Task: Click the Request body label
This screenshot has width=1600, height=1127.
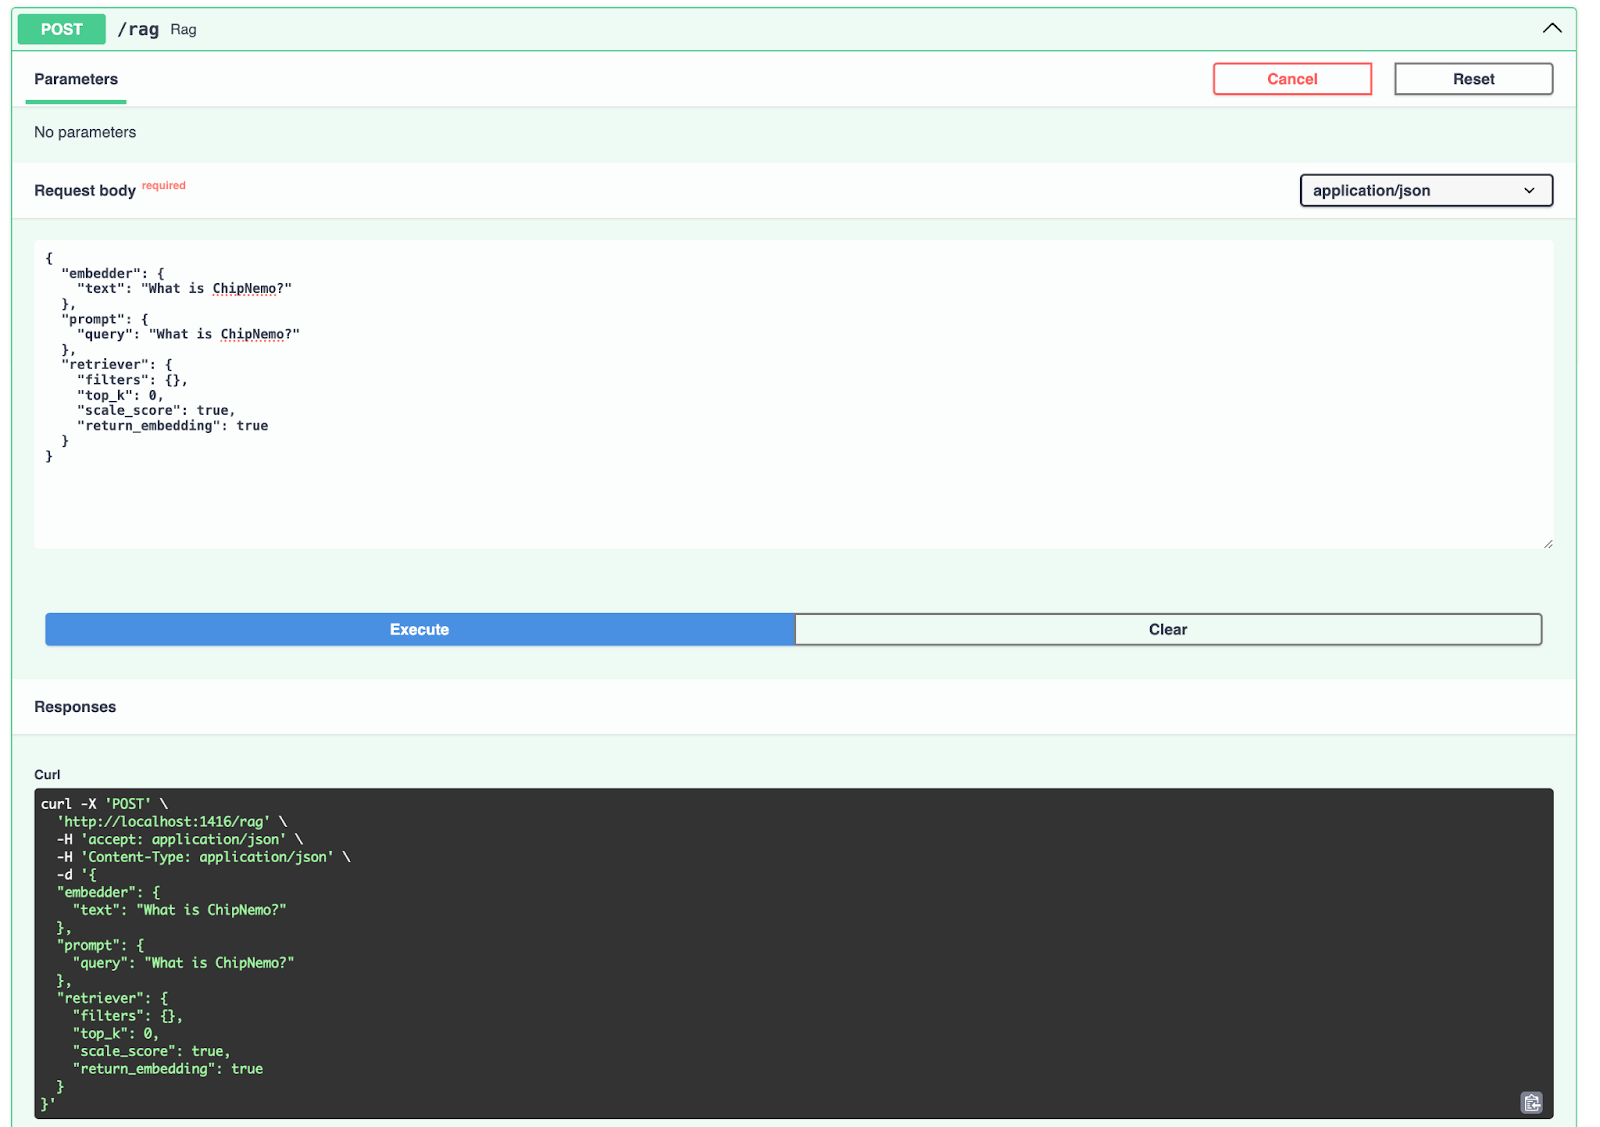Action: click(x=85, y=190)
